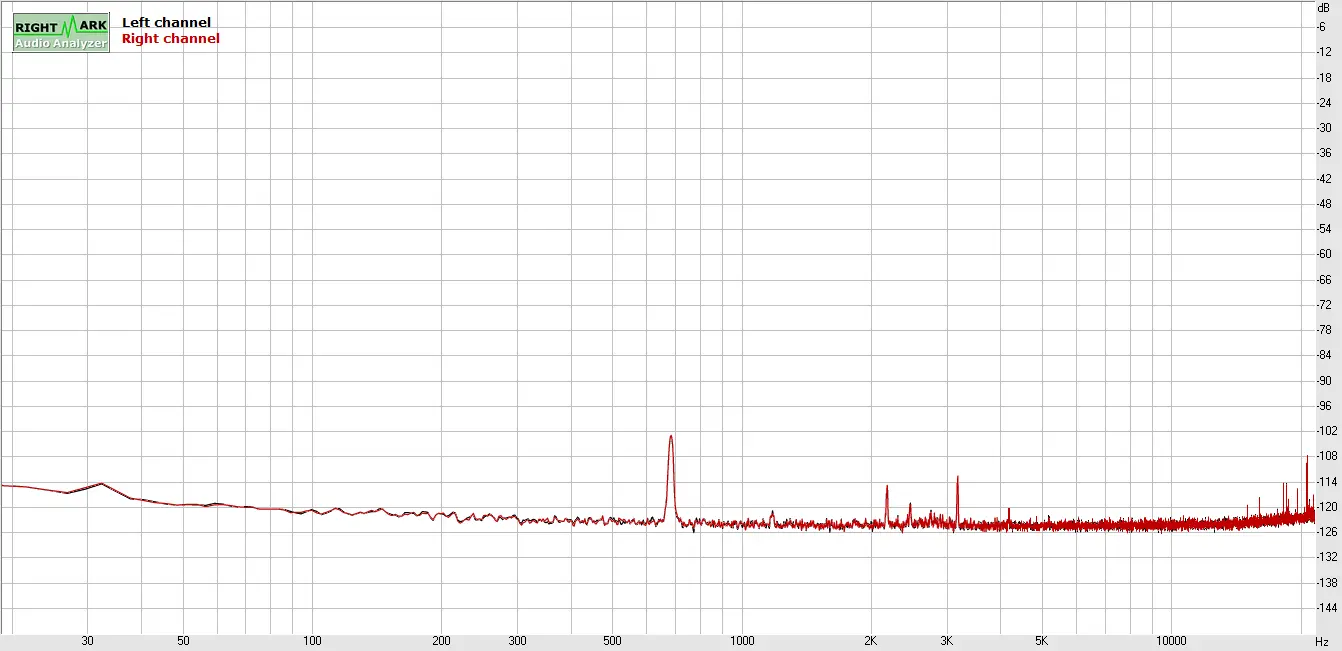This screenshot has width=1342, height=651.
Task: Select the Right channel legend label
Action: click(x=170, y=39)
